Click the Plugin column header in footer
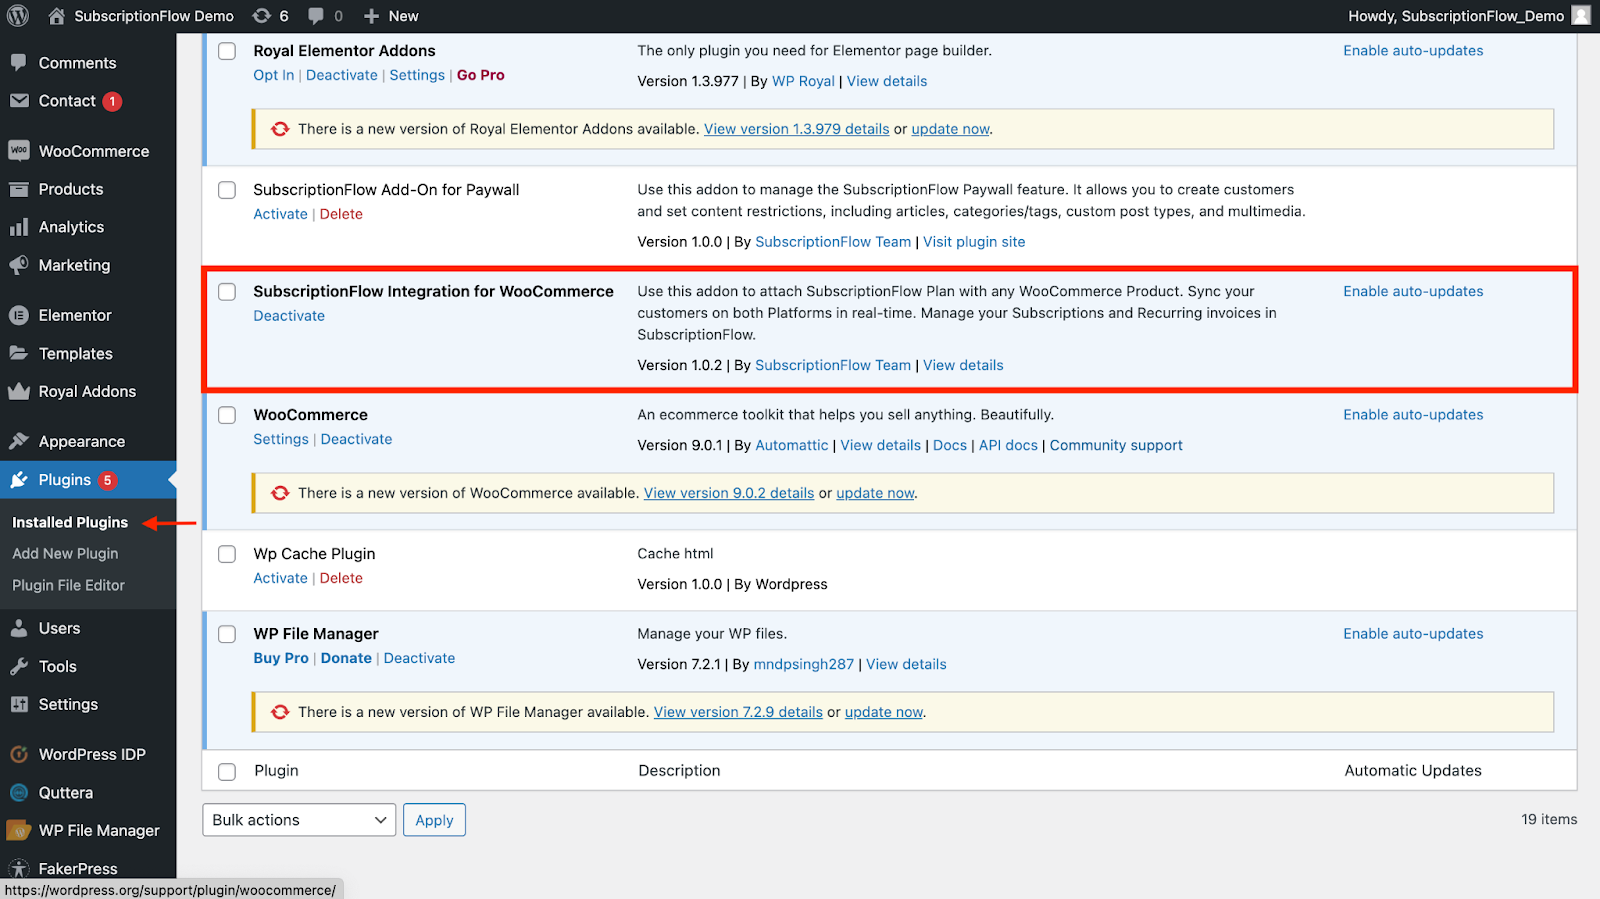Screen dimensions: 1600x899 click(276, 771)
